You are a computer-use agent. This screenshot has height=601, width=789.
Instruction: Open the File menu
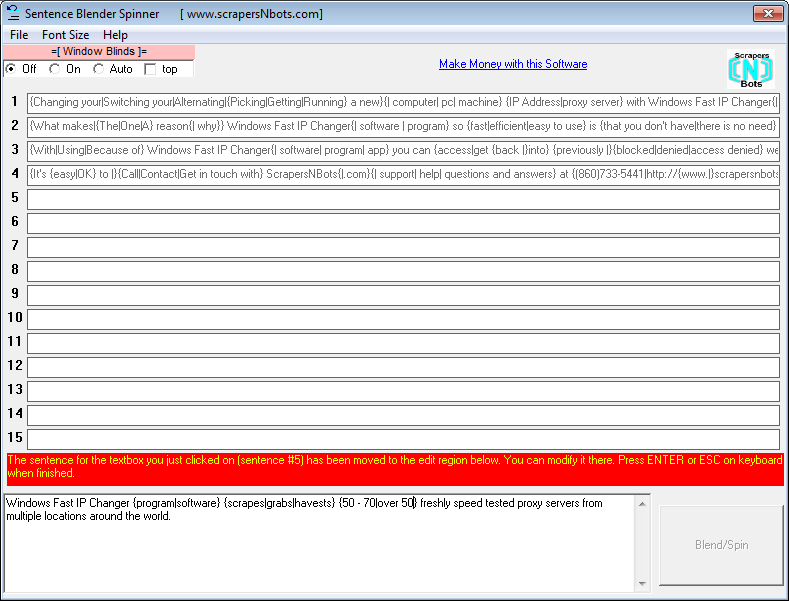[19, 35]
